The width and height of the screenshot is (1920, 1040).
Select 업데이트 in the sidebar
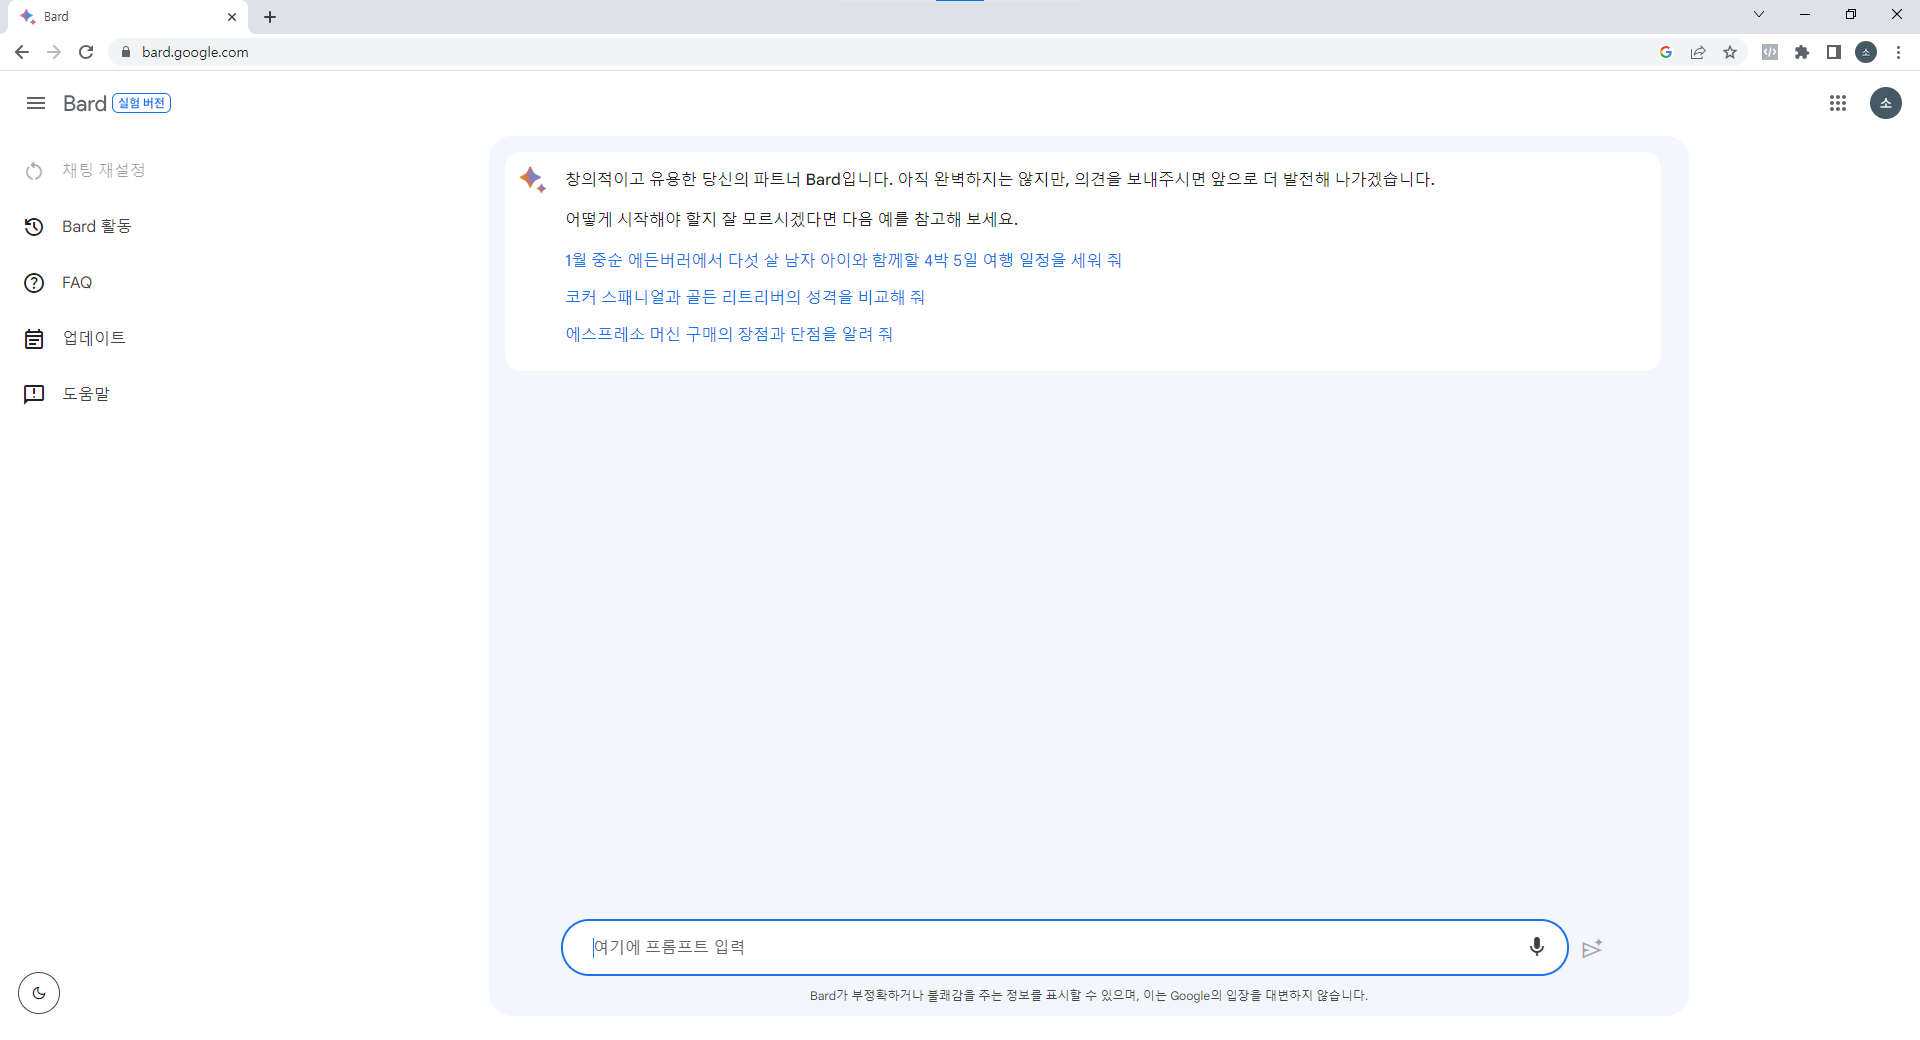[93, 338]
